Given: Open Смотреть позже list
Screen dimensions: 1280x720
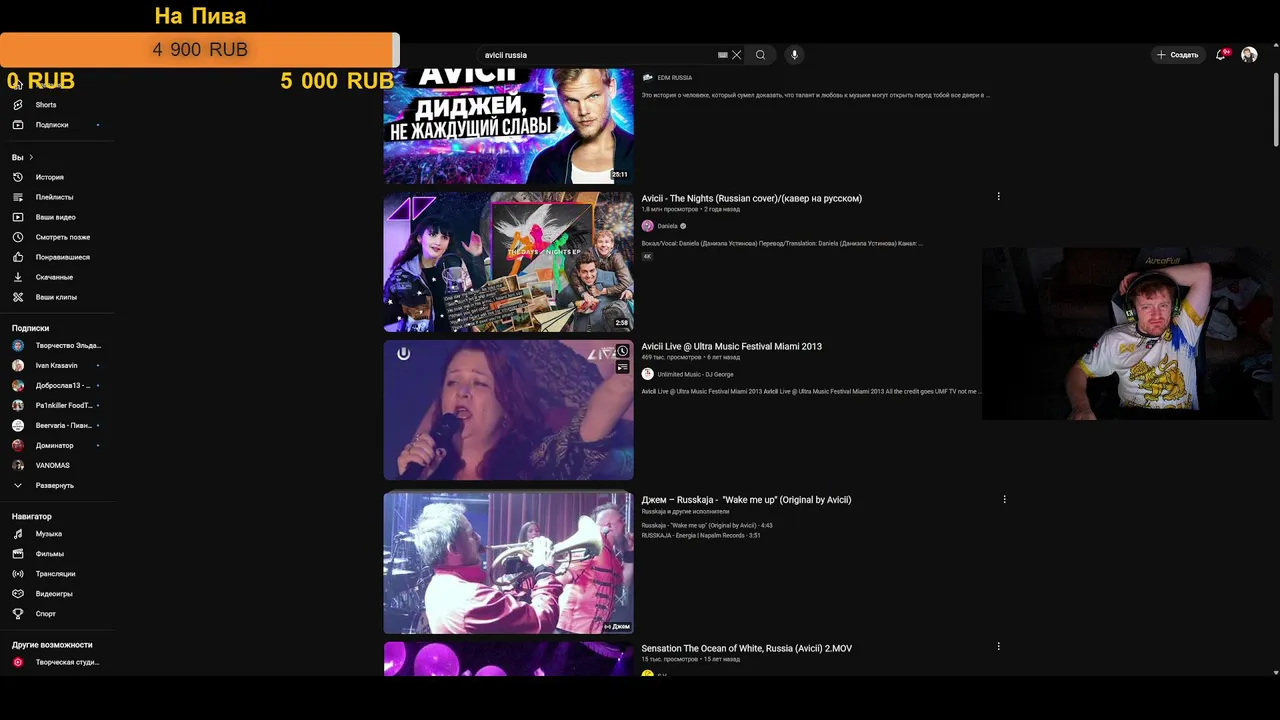Looking at the screenshot, I should tap(62, 237).
